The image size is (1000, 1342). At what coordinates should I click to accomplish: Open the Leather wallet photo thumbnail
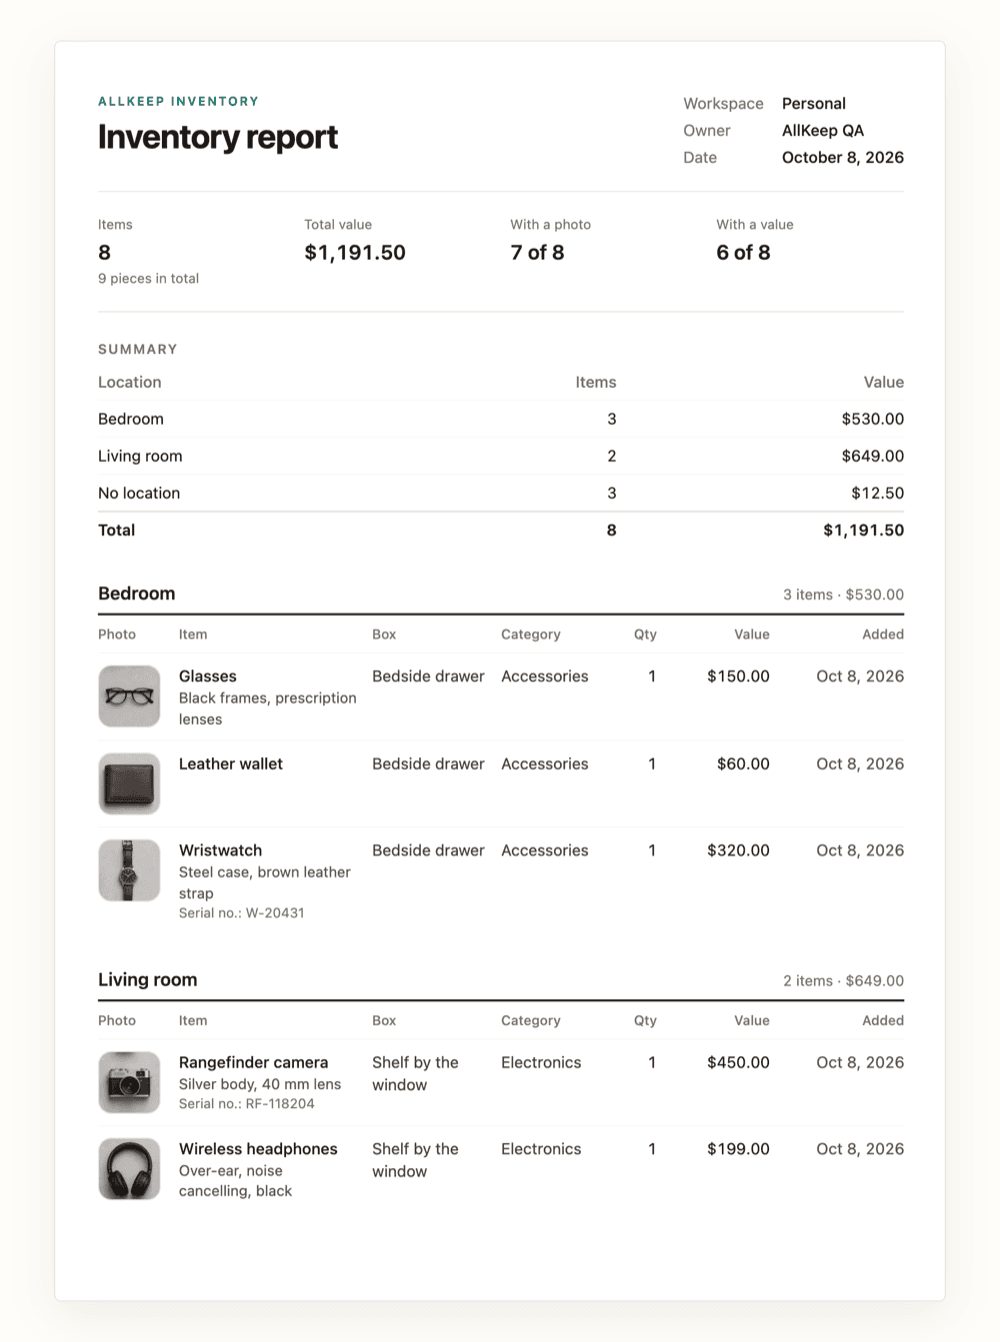[x=129, y=783]
